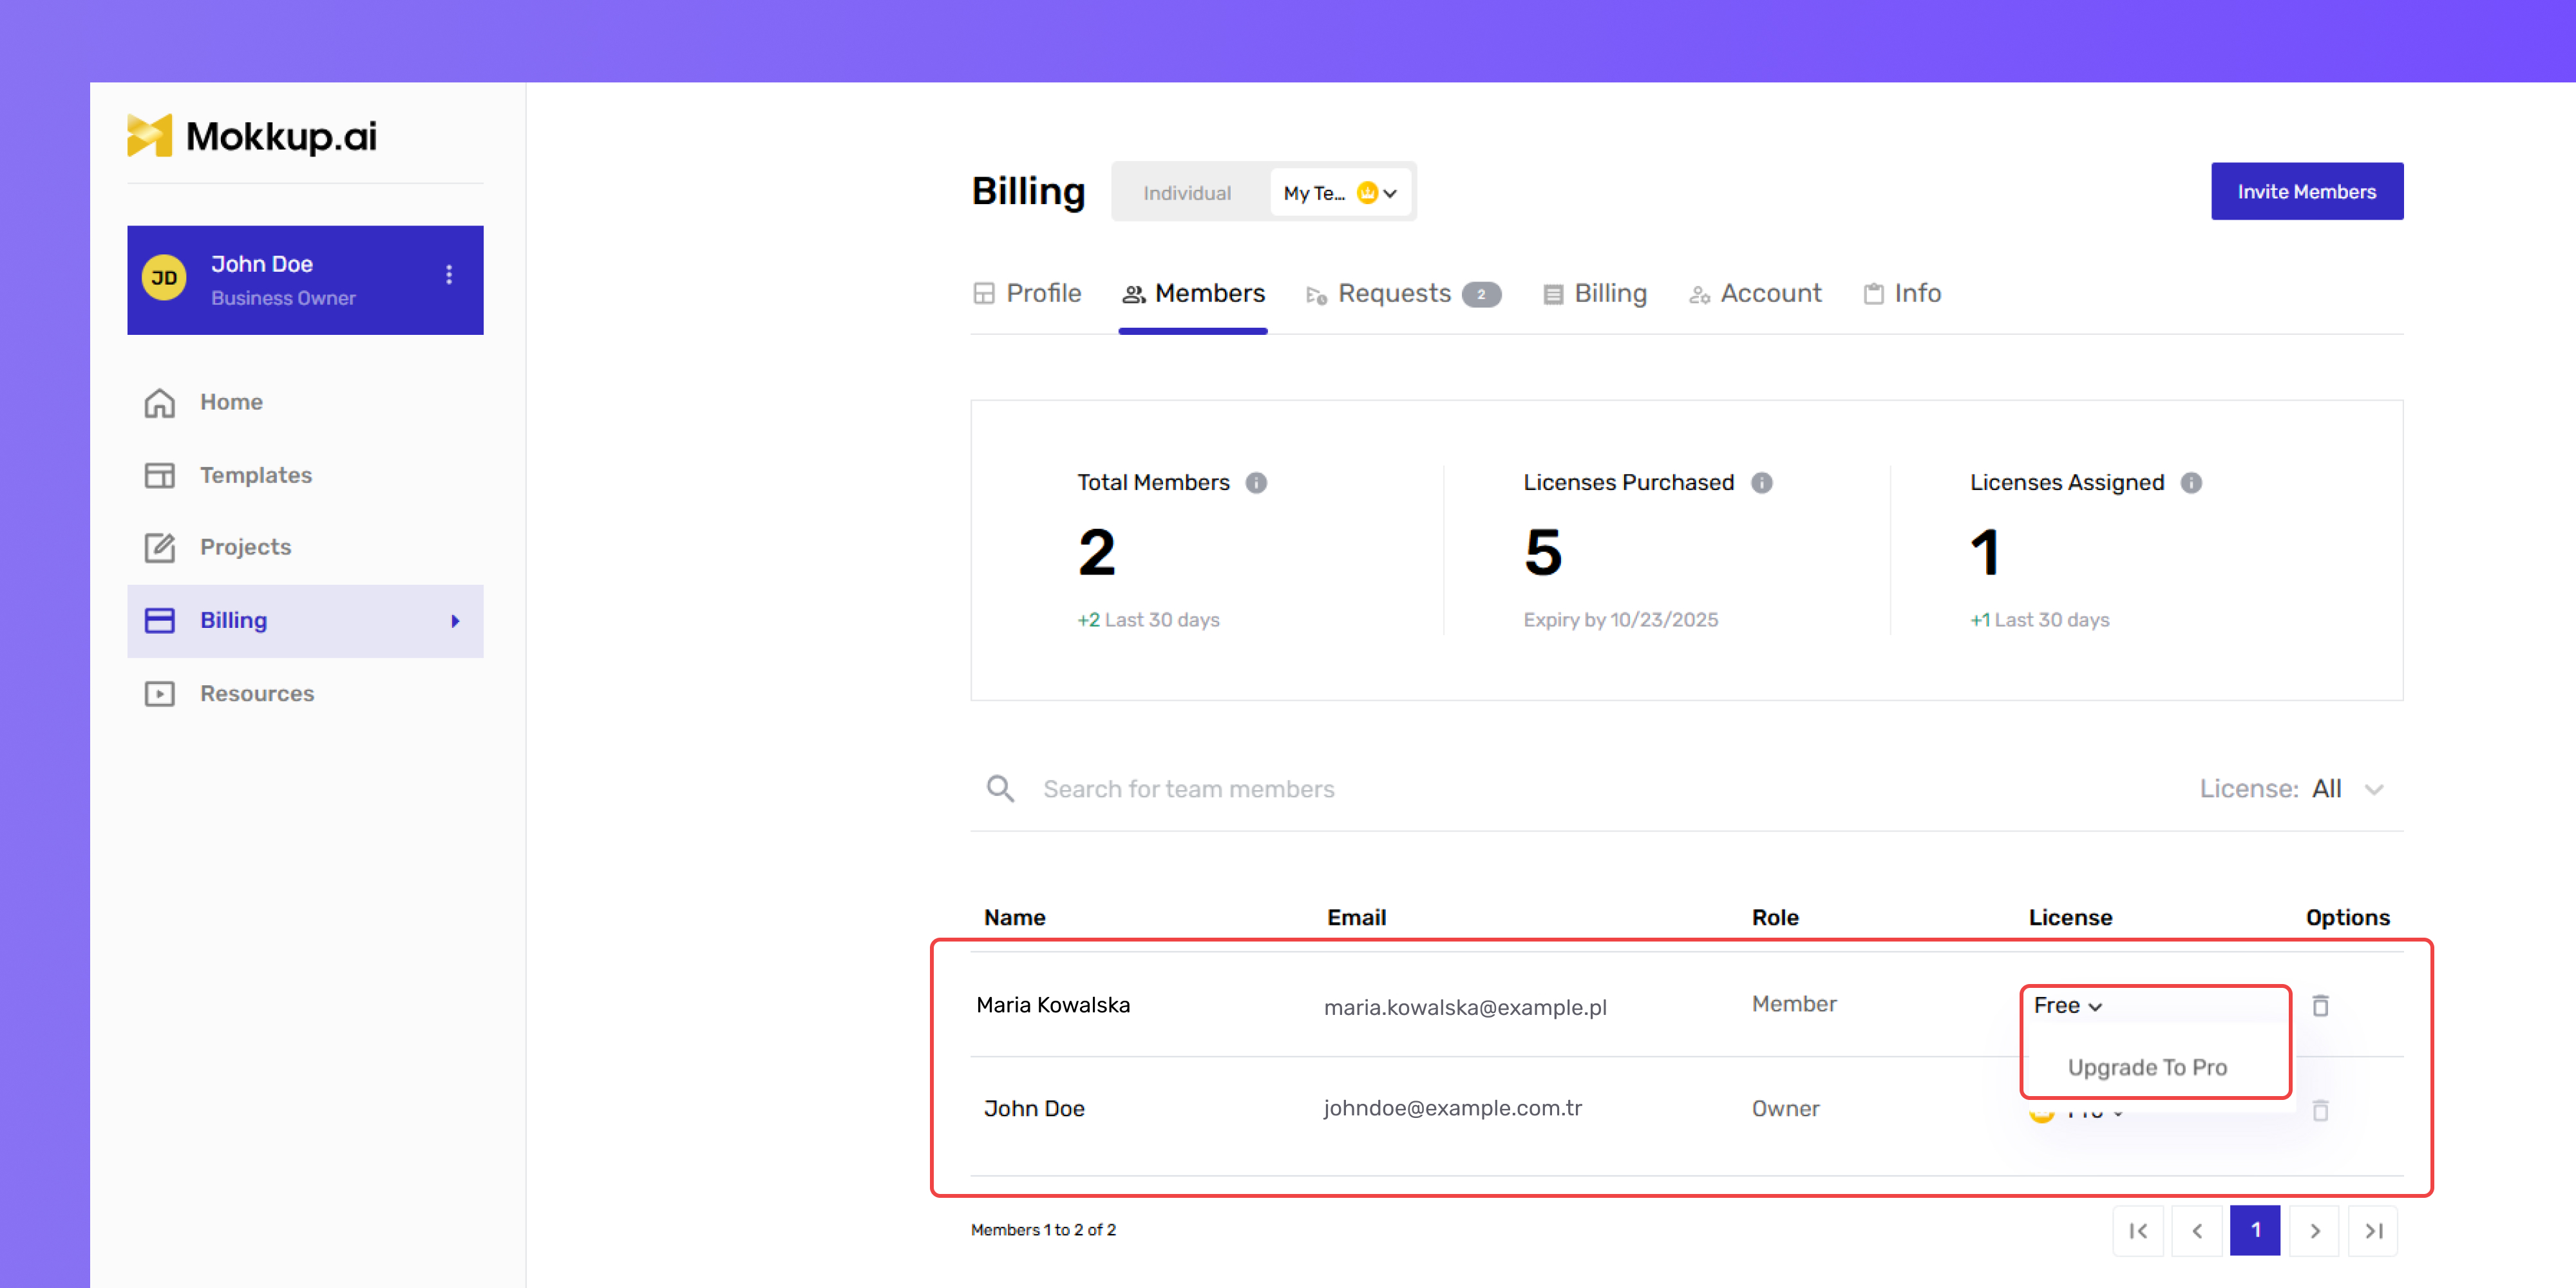Click the Owner role cell

[x=1785, y=1108]
